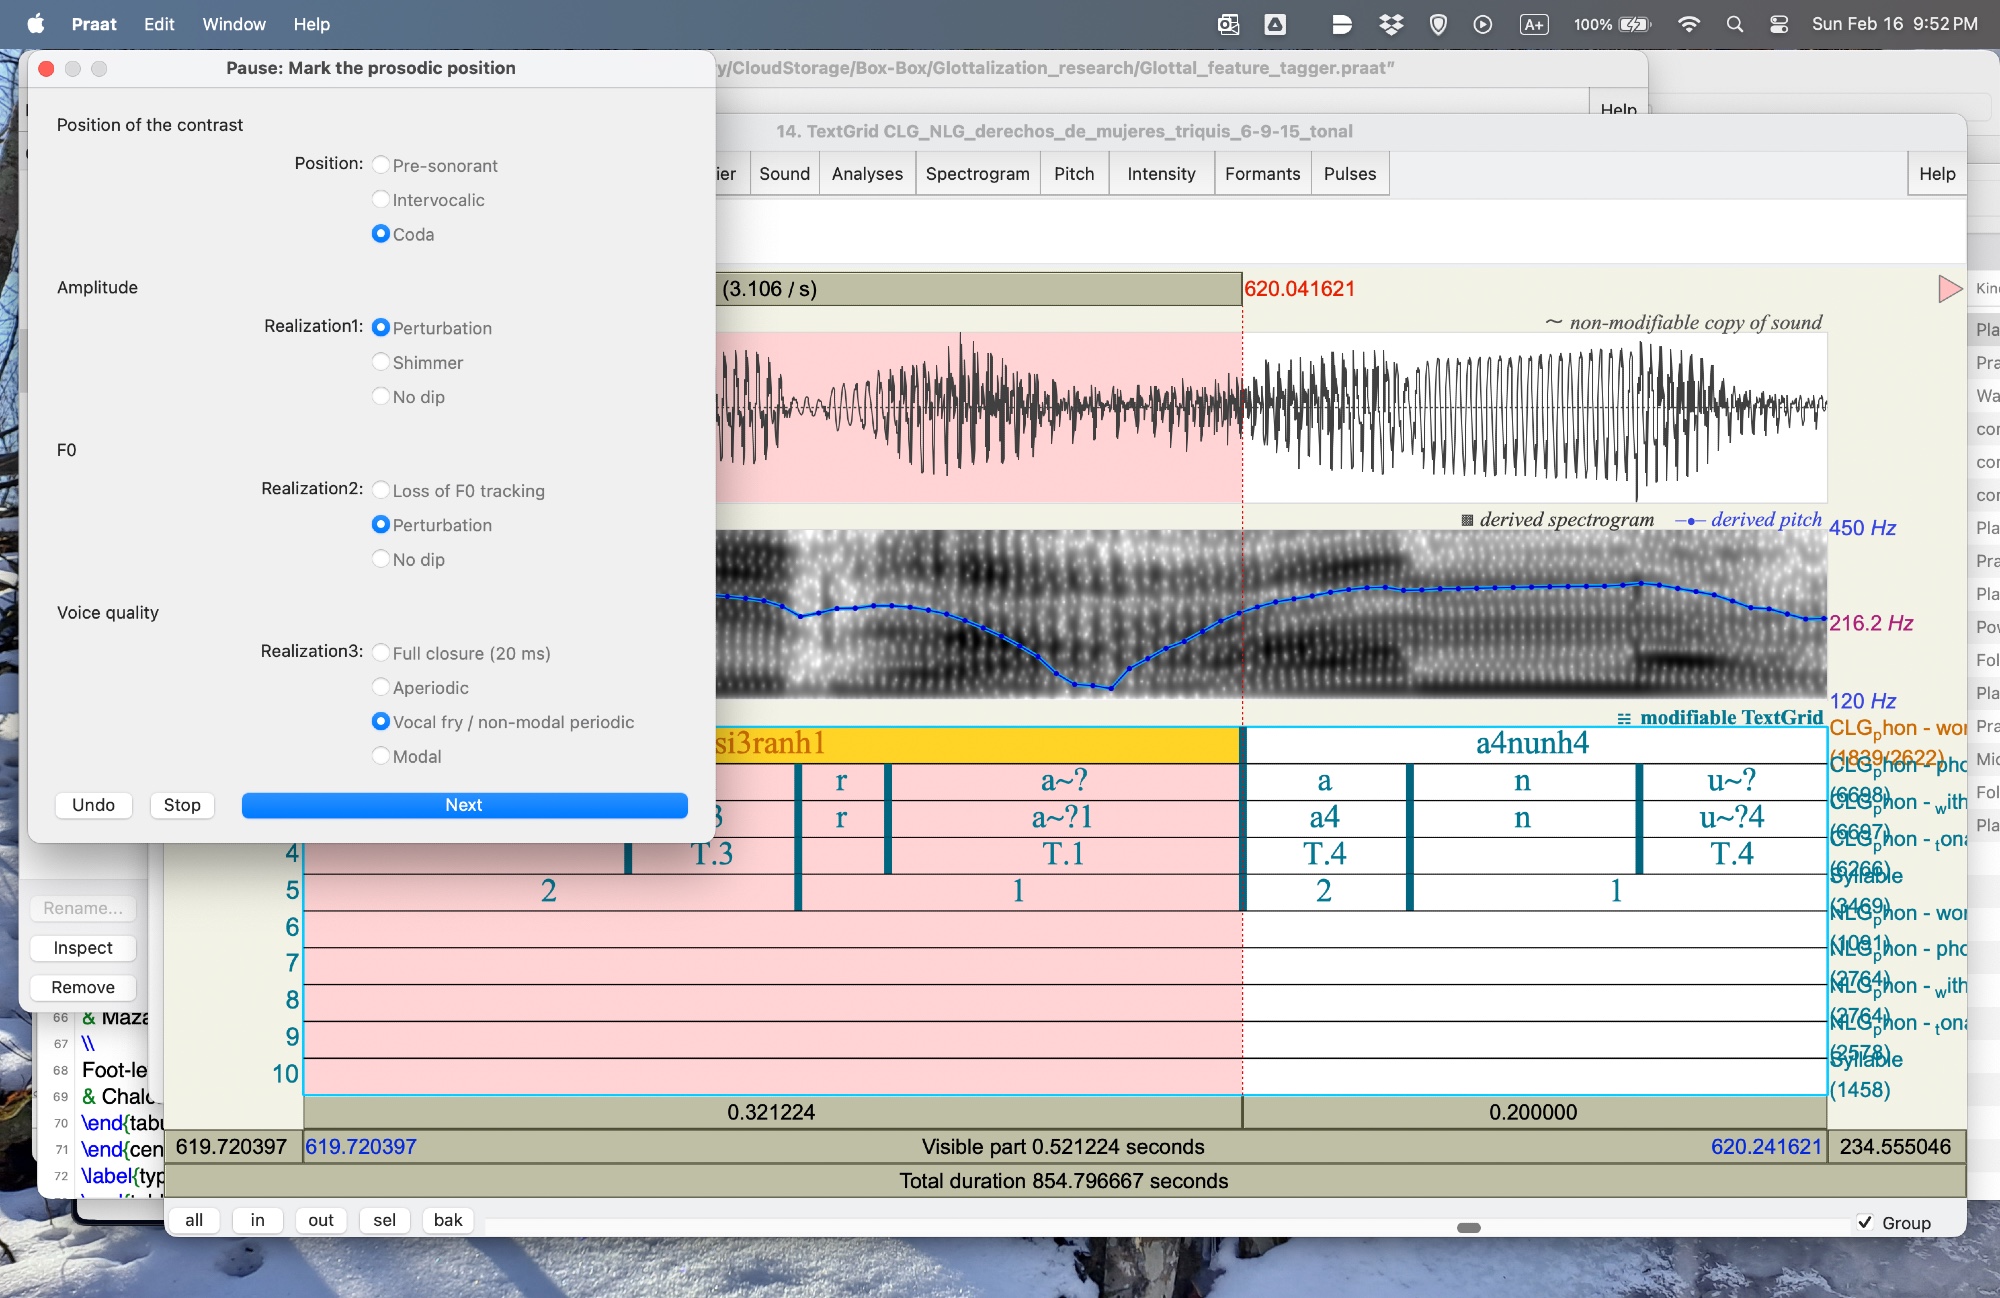Select the Intervocalic position option
Image resolution: width=2000 pixels, height=1298 pixels.
coord(381,200)
